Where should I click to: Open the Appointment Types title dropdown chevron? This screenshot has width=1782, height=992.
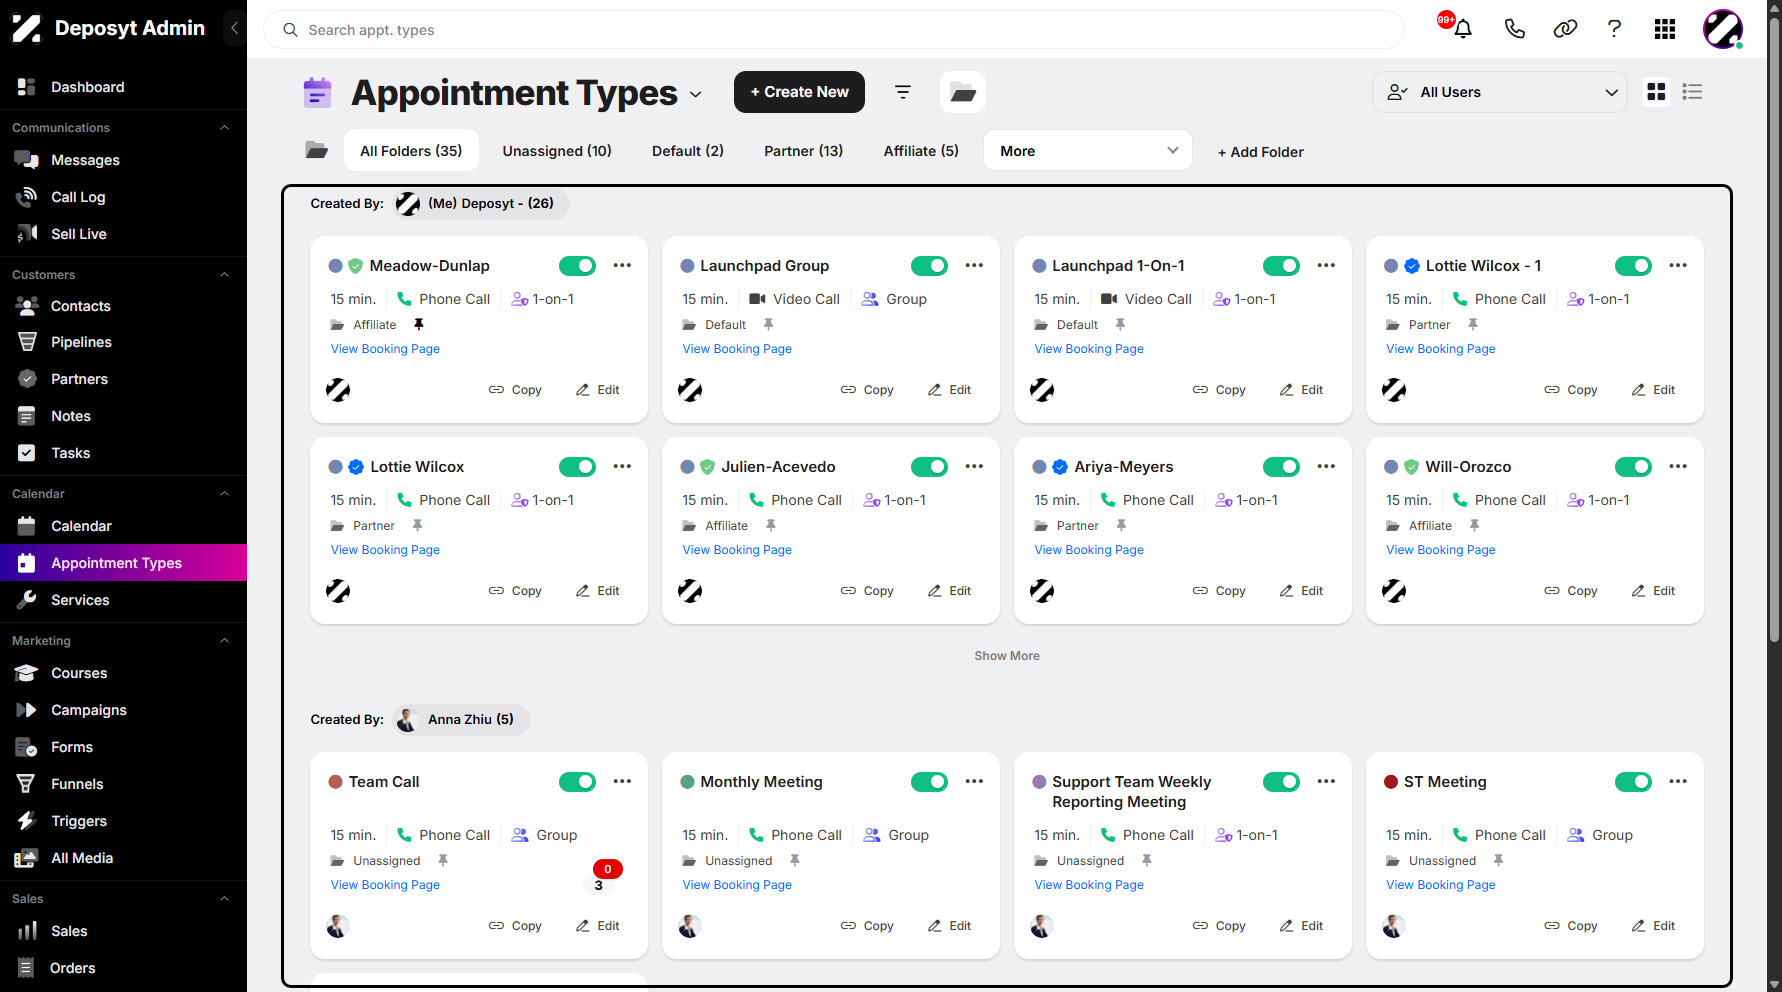tap(696, 95)
